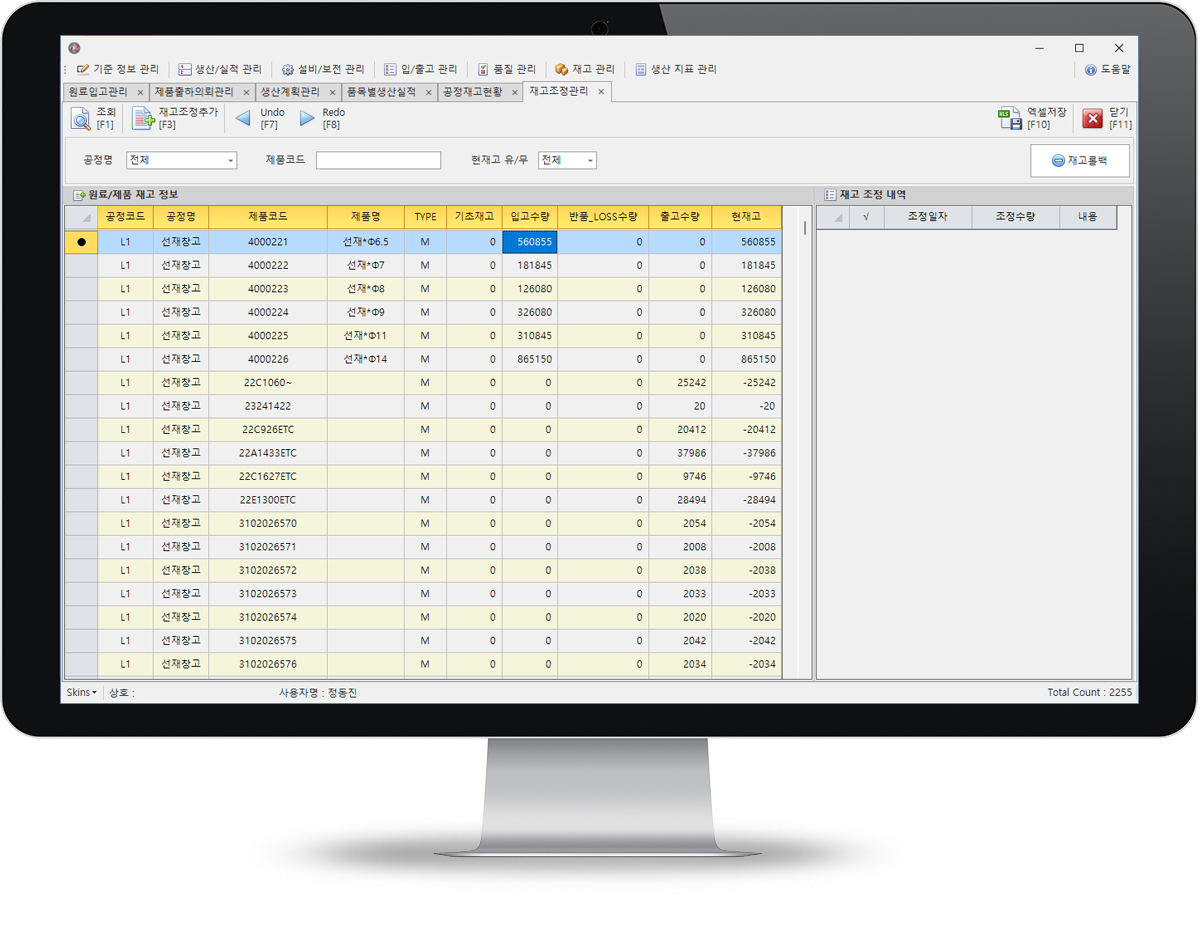Viewport: 1200px width, 932px height.
Task: Open the 품질 관리 menu
Action: [507, 70]
